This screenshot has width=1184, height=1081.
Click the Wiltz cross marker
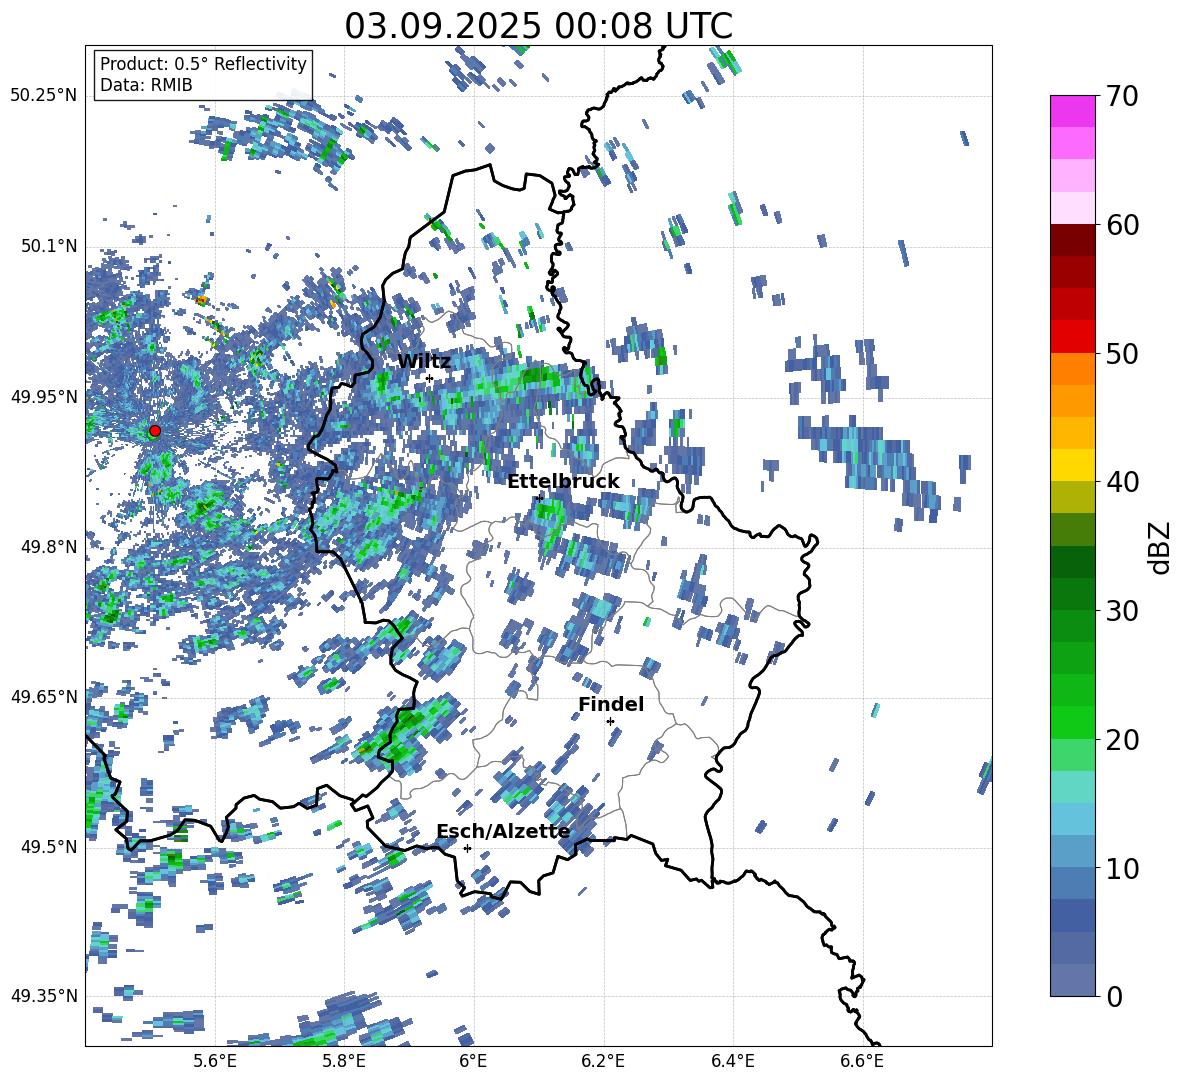pos(430,379)
